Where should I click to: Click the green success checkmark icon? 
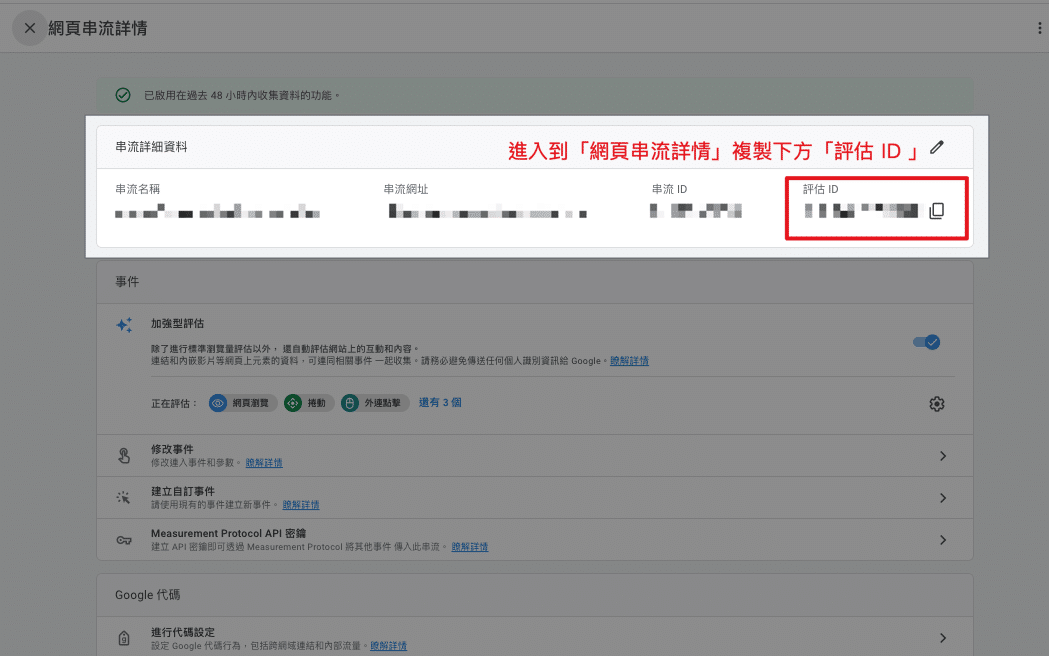122,95
